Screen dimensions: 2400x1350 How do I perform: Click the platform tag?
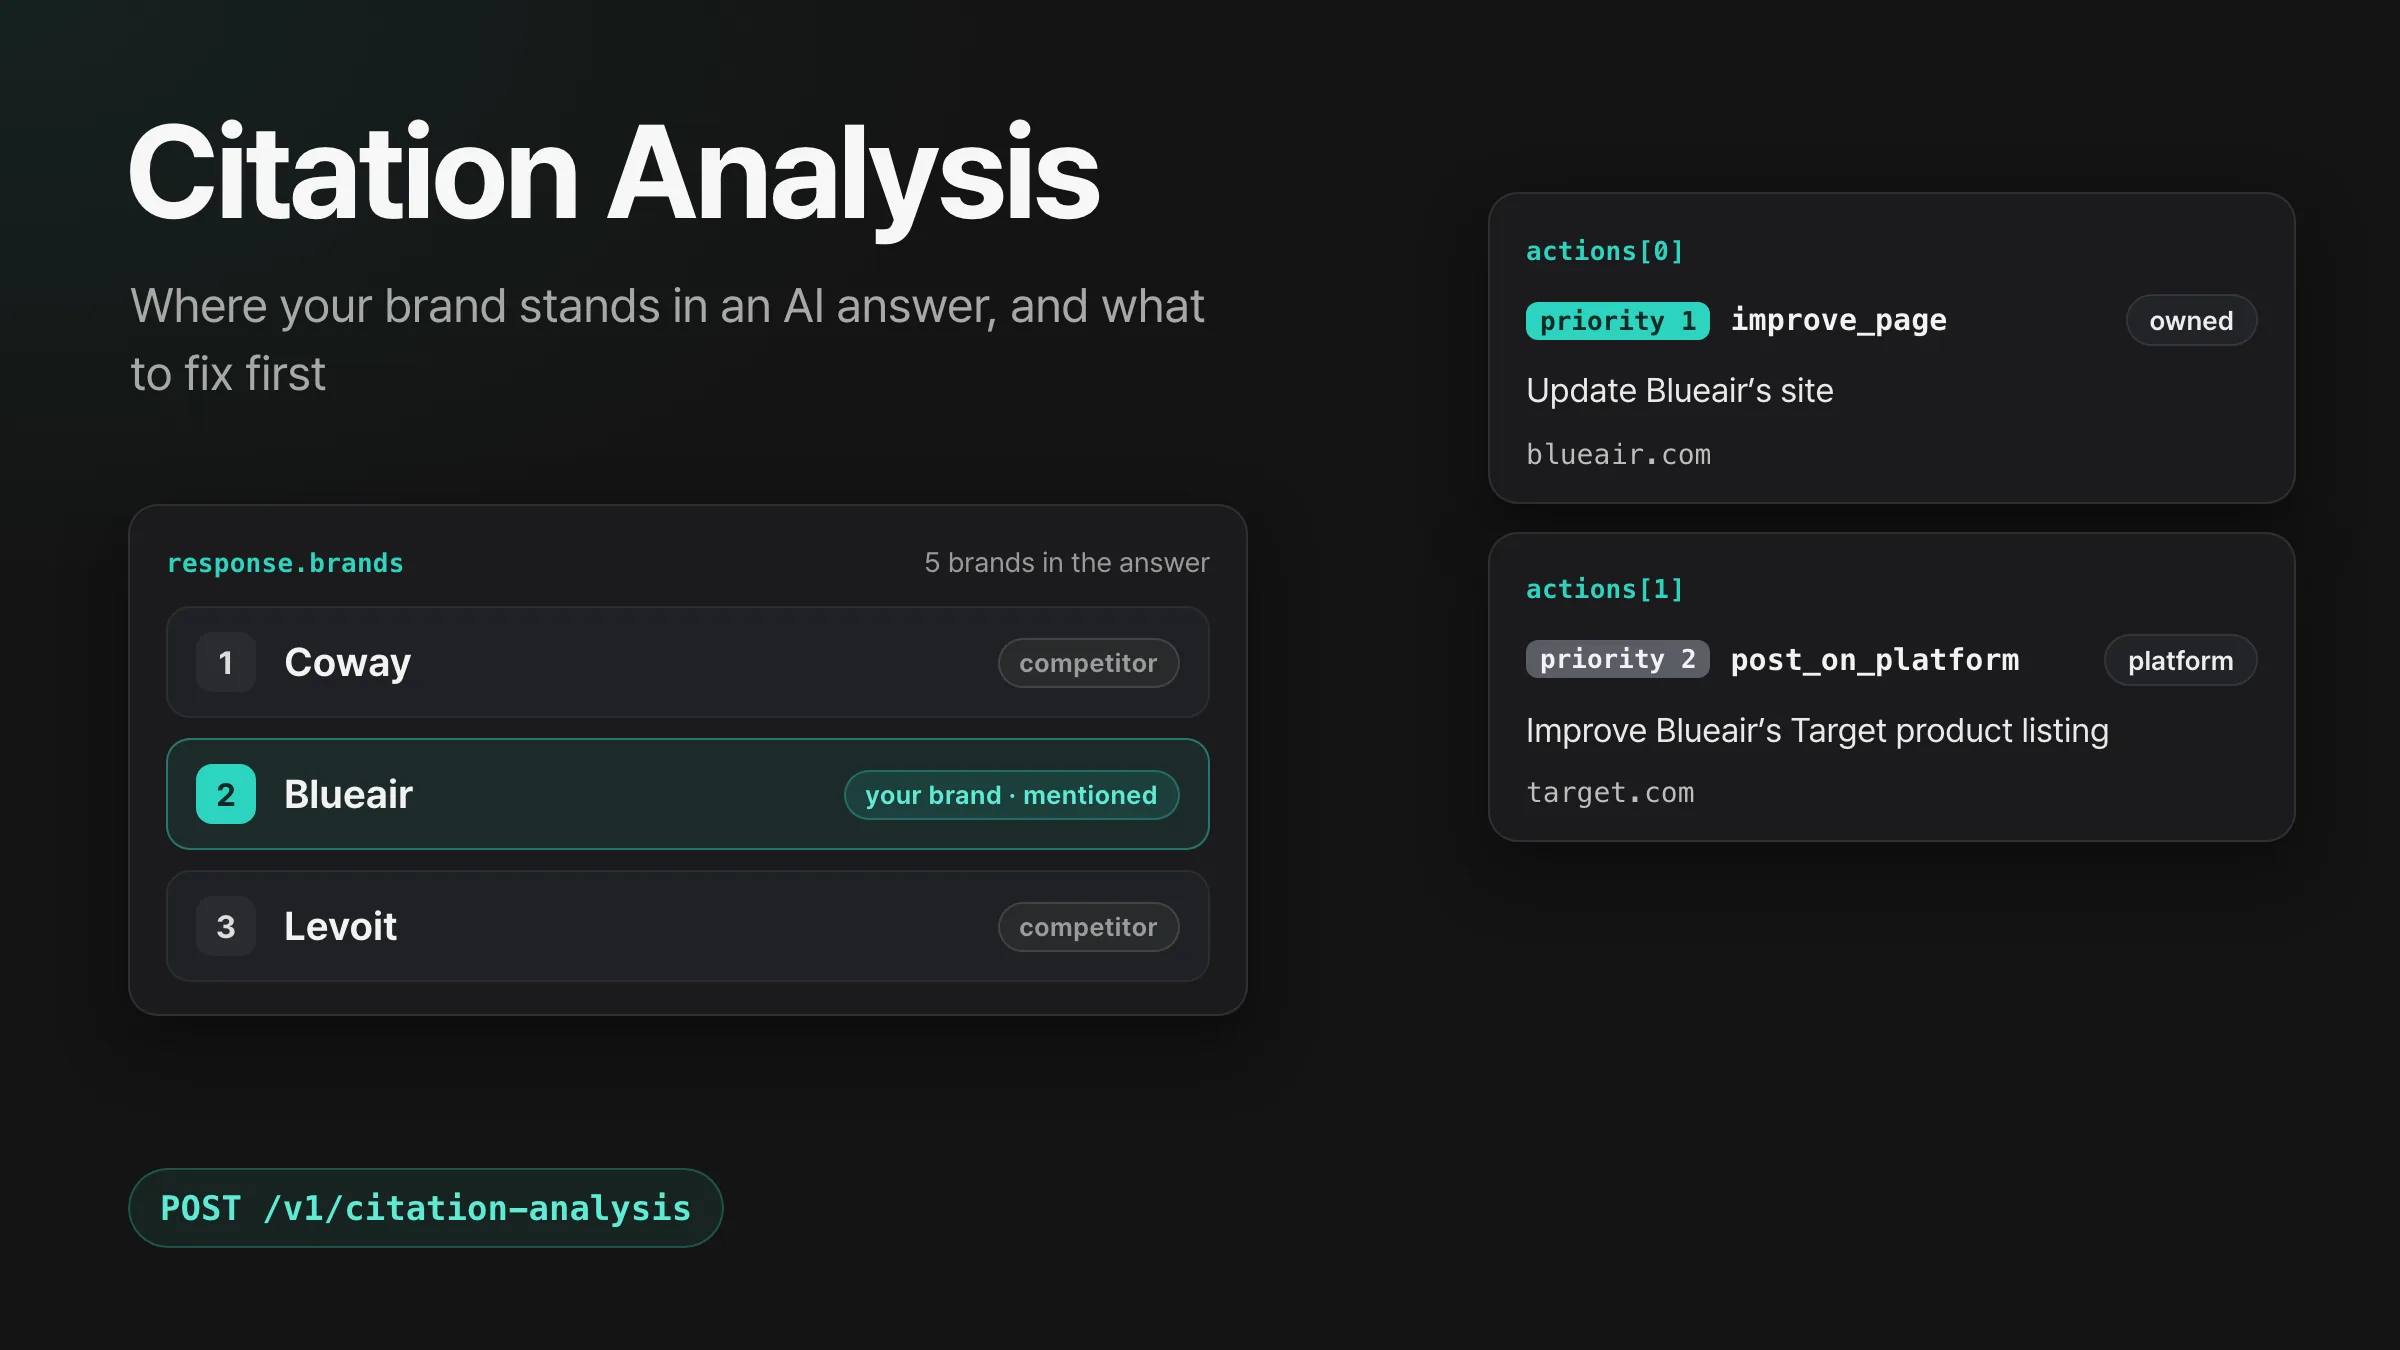tap(2180, 660)
